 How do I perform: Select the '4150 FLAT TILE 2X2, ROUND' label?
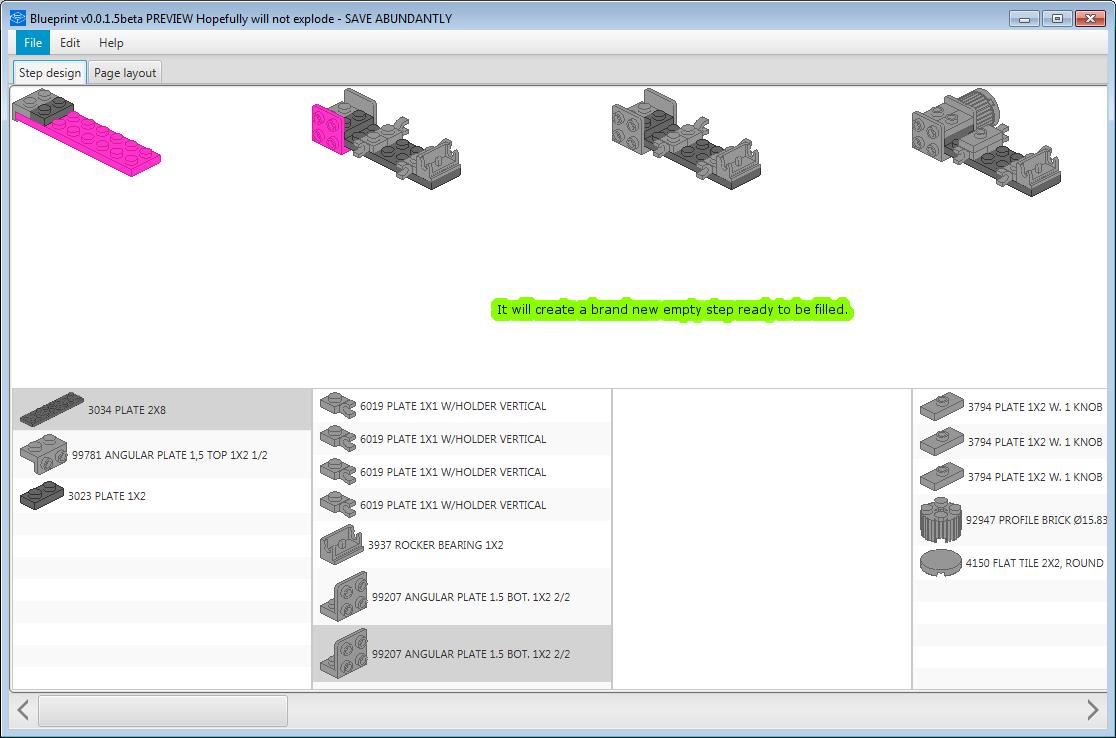[x=1034, y=563]
